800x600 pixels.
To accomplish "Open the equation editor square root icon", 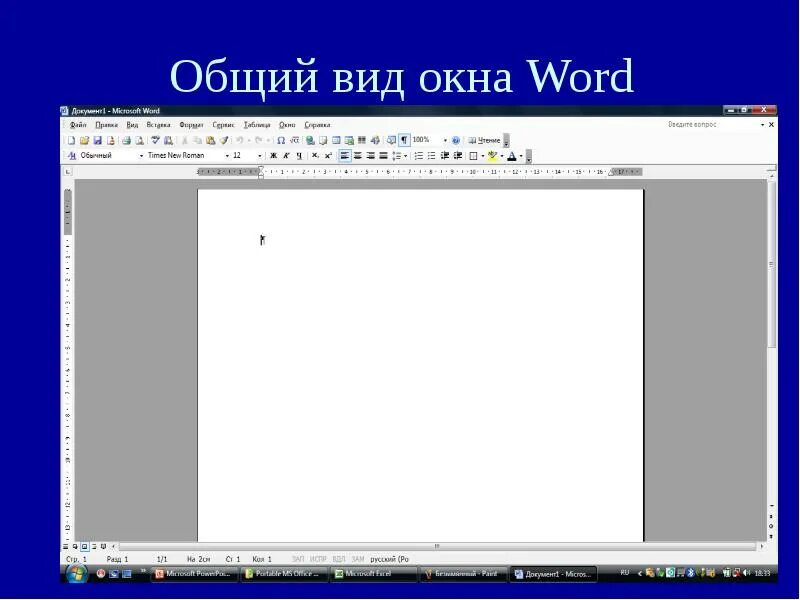I will [x=294, y=140].
